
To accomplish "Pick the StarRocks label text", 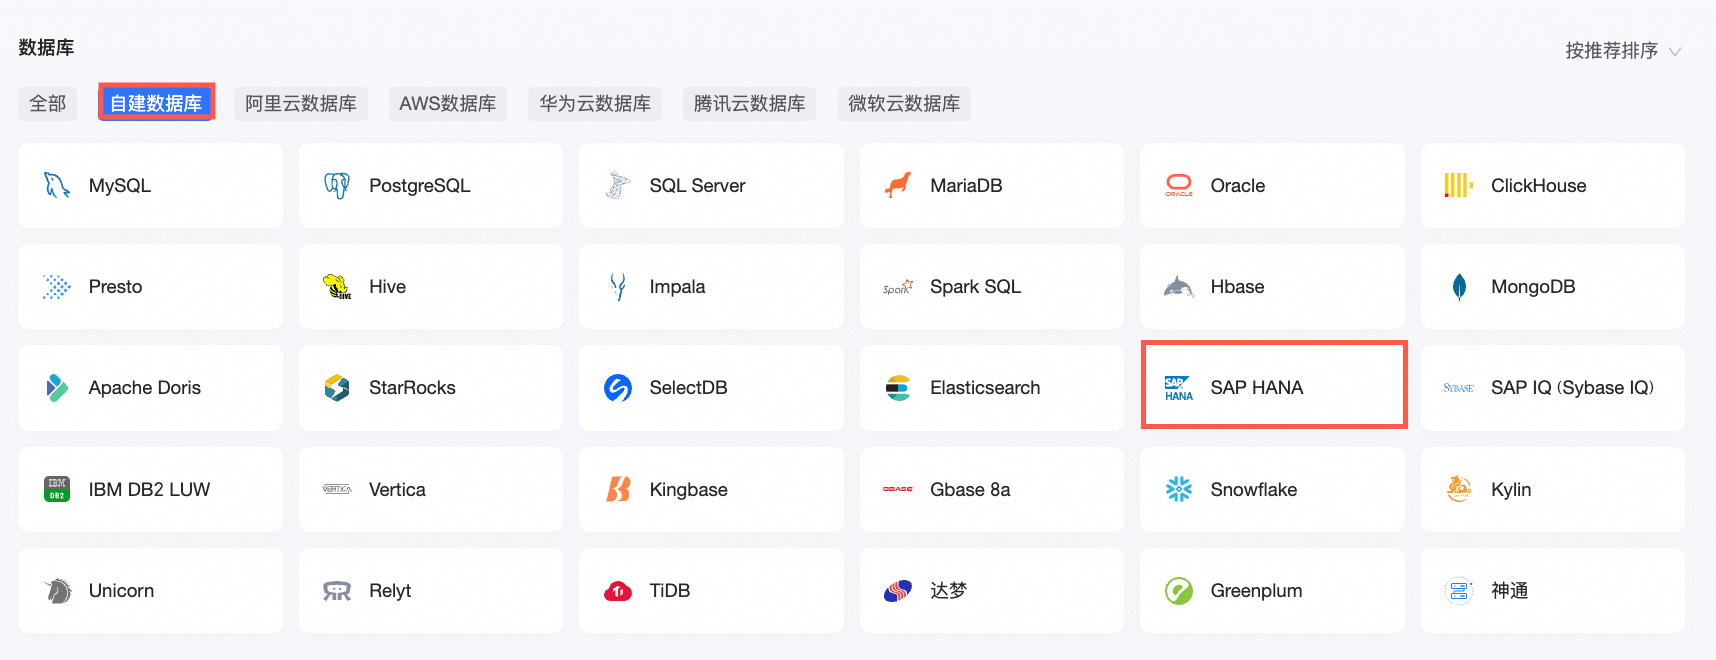I will [412, 388].
